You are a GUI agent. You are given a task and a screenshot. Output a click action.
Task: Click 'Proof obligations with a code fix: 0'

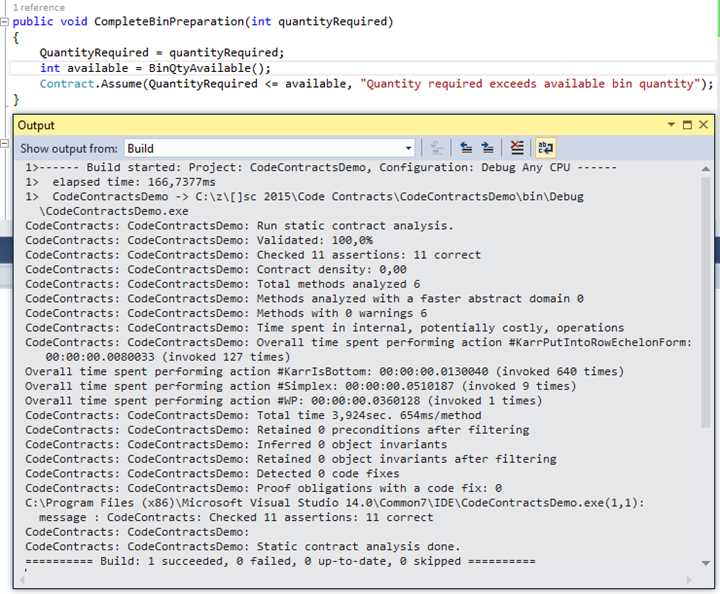tap(264, 488)
